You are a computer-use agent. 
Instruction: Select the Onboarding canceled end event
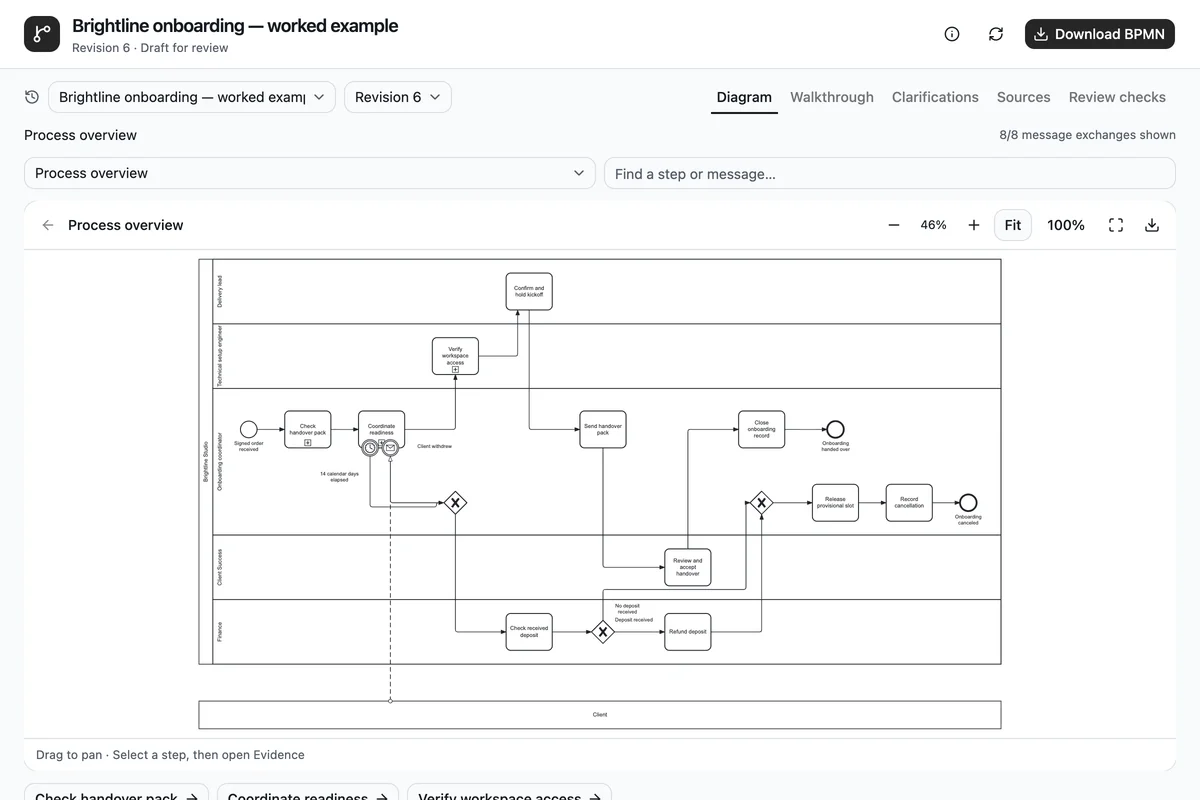point(968,503)
